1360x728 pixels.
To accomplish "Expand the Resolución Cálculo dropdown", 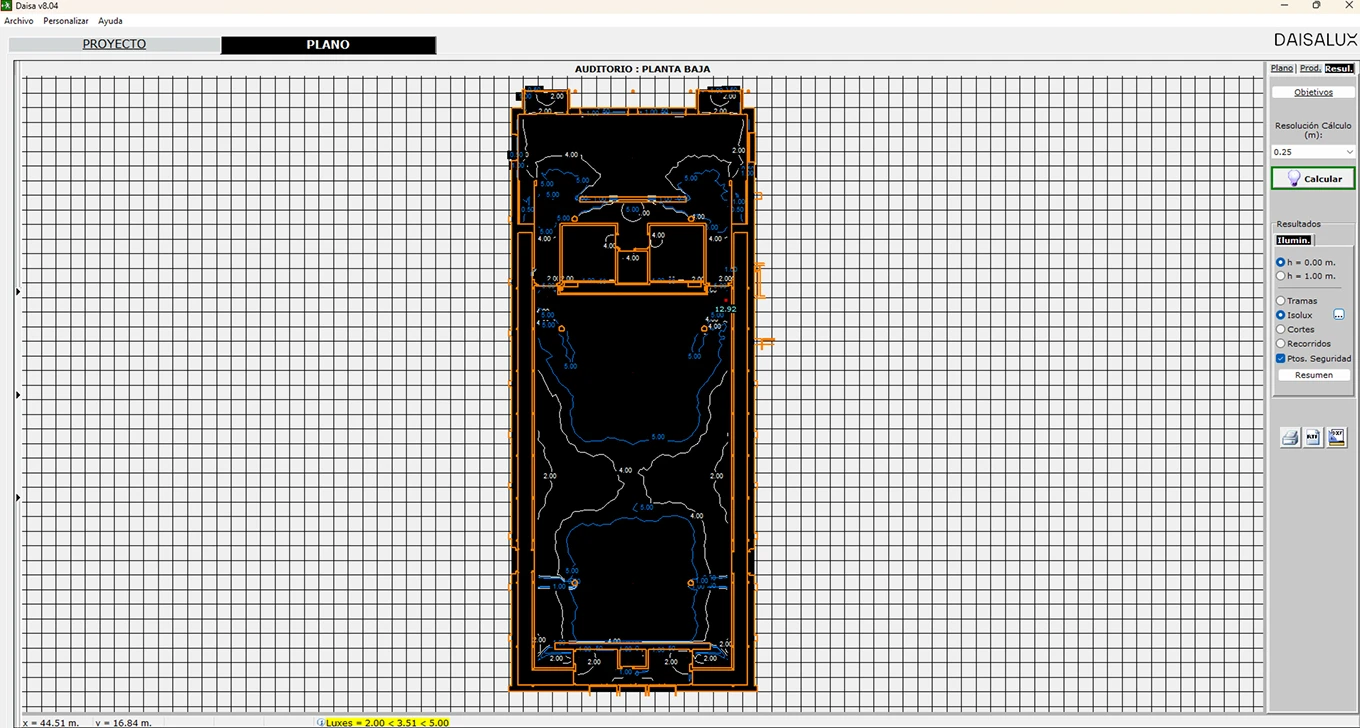I will 1313,152.
